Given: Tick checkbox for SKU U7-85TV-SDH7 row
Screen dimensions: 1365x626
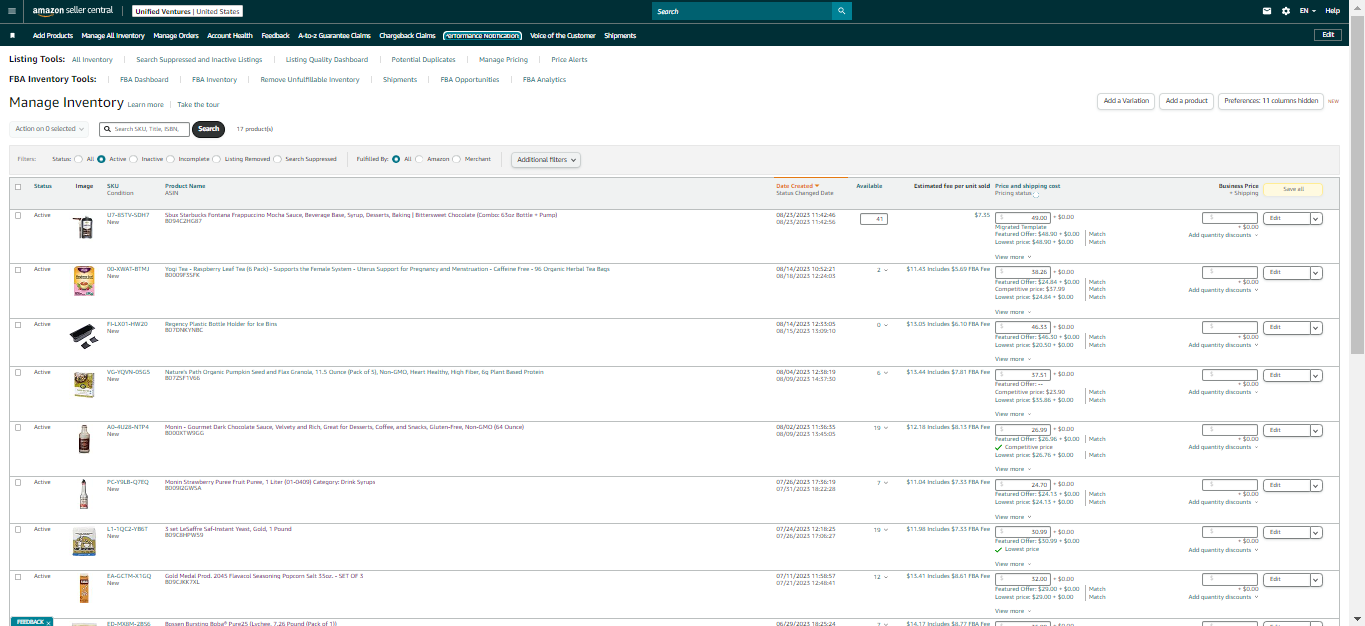Looking at the screenshot, I should 18,215.
